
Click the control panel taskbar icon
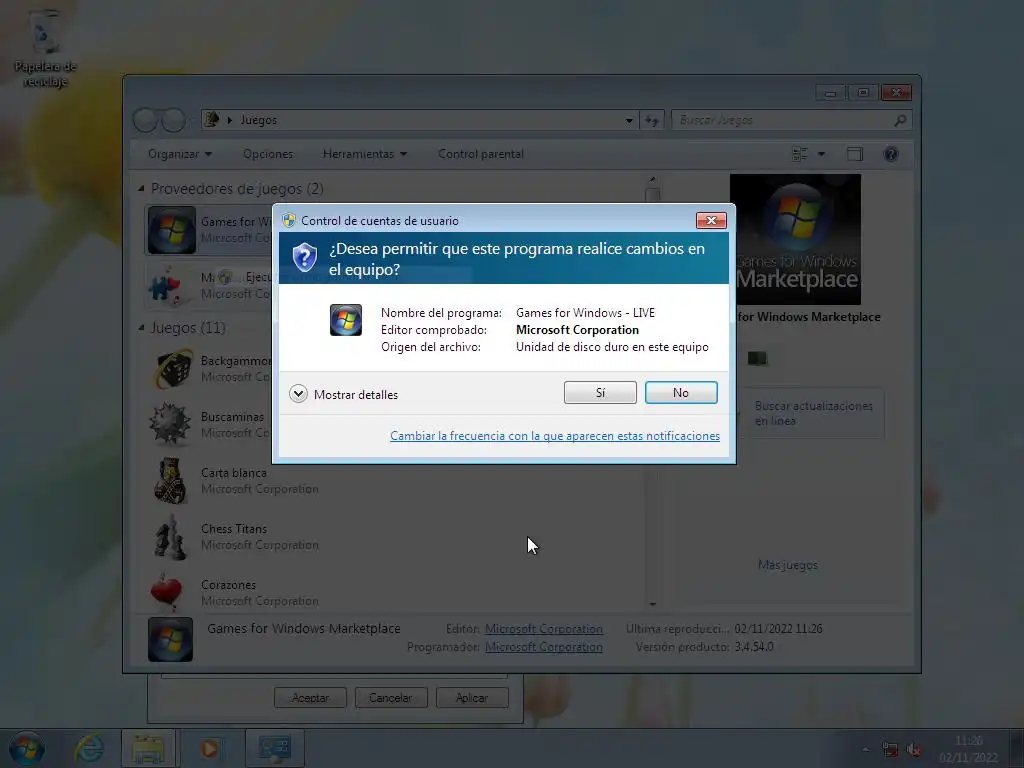coord(274,748)
